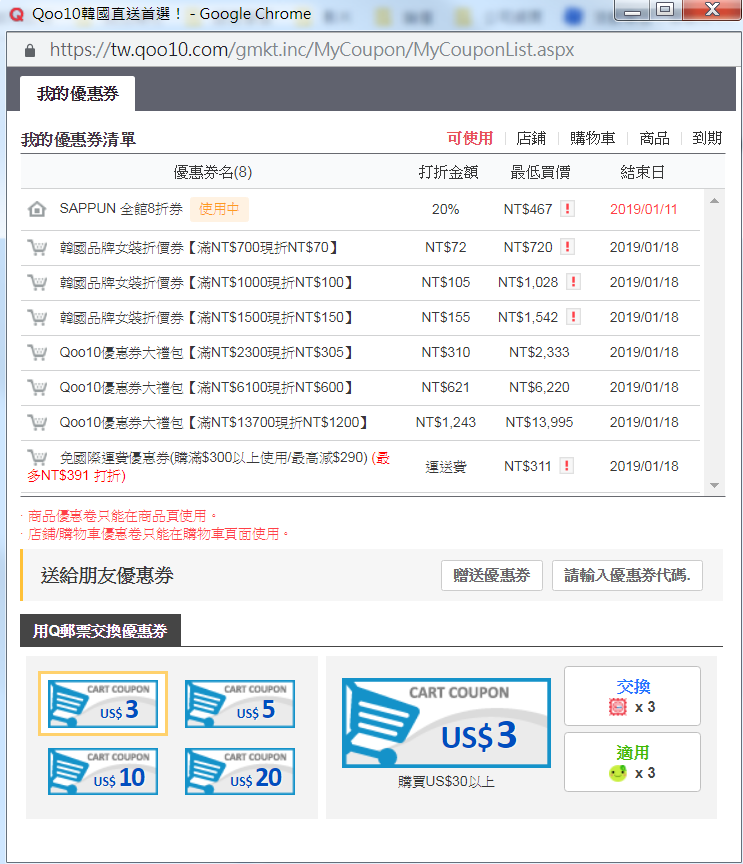The width and height of the screenshot is (743, 864).
Task: Select the US$20 cart coupon thumbnail
Action: [x=240, y=771]
